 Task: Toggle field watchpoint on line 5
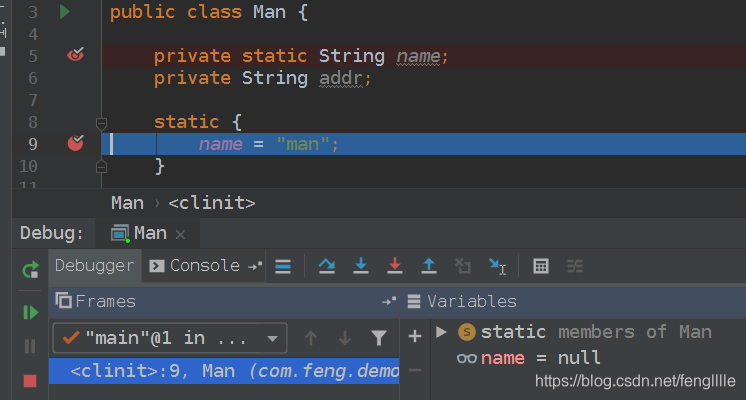click(75, 55)
